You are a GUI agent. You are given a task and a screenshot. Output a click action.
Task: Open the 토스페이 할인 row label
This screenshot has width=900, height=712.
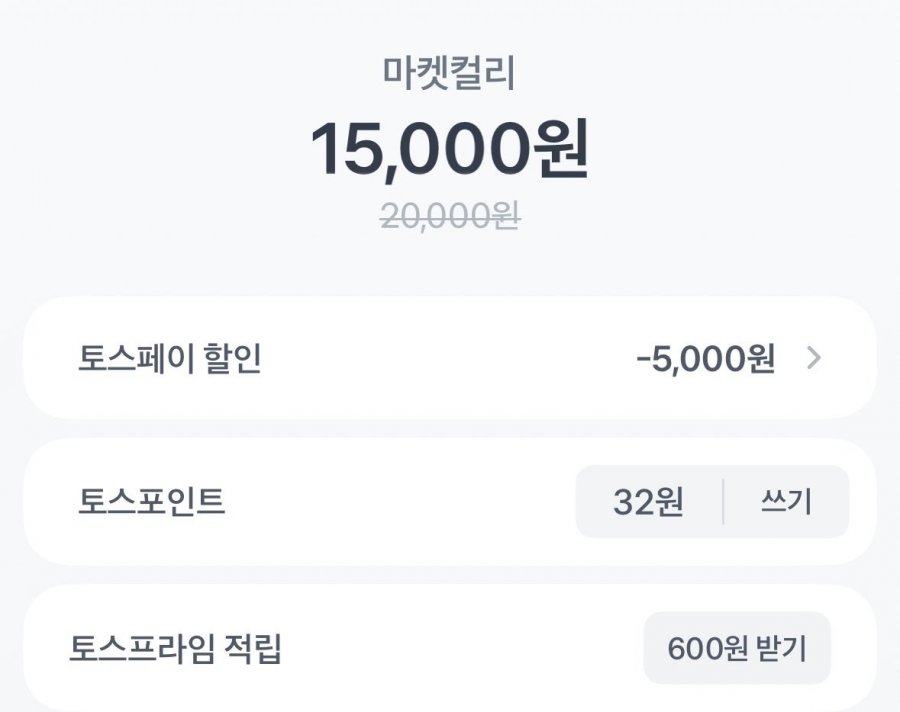(x=169, y=359)
